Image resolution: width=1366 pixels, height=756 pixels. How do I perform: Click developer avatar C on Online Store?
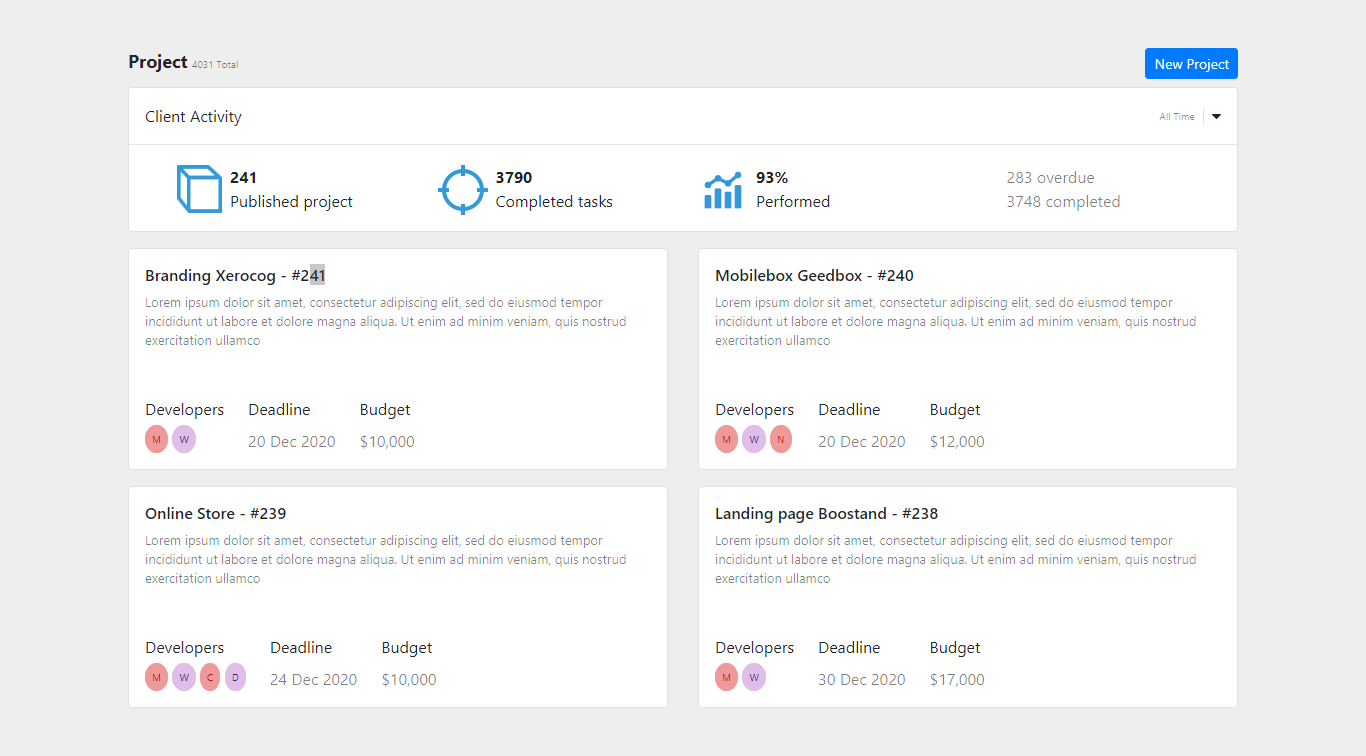(x=209, y=677)
